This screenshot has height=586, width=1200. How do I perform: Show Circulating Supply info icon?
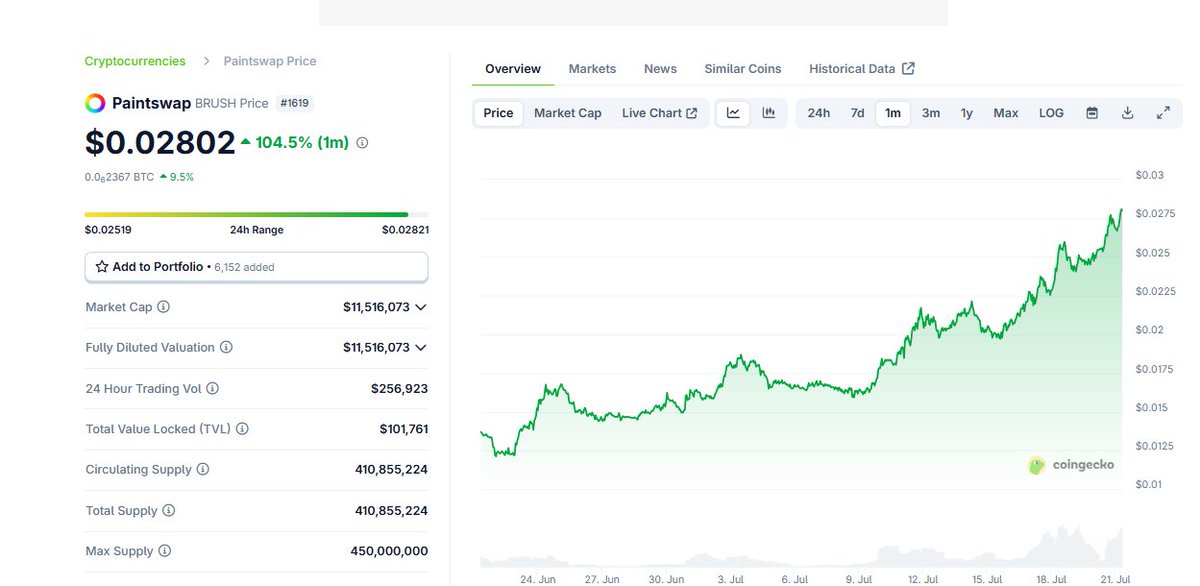click(203, 469)
